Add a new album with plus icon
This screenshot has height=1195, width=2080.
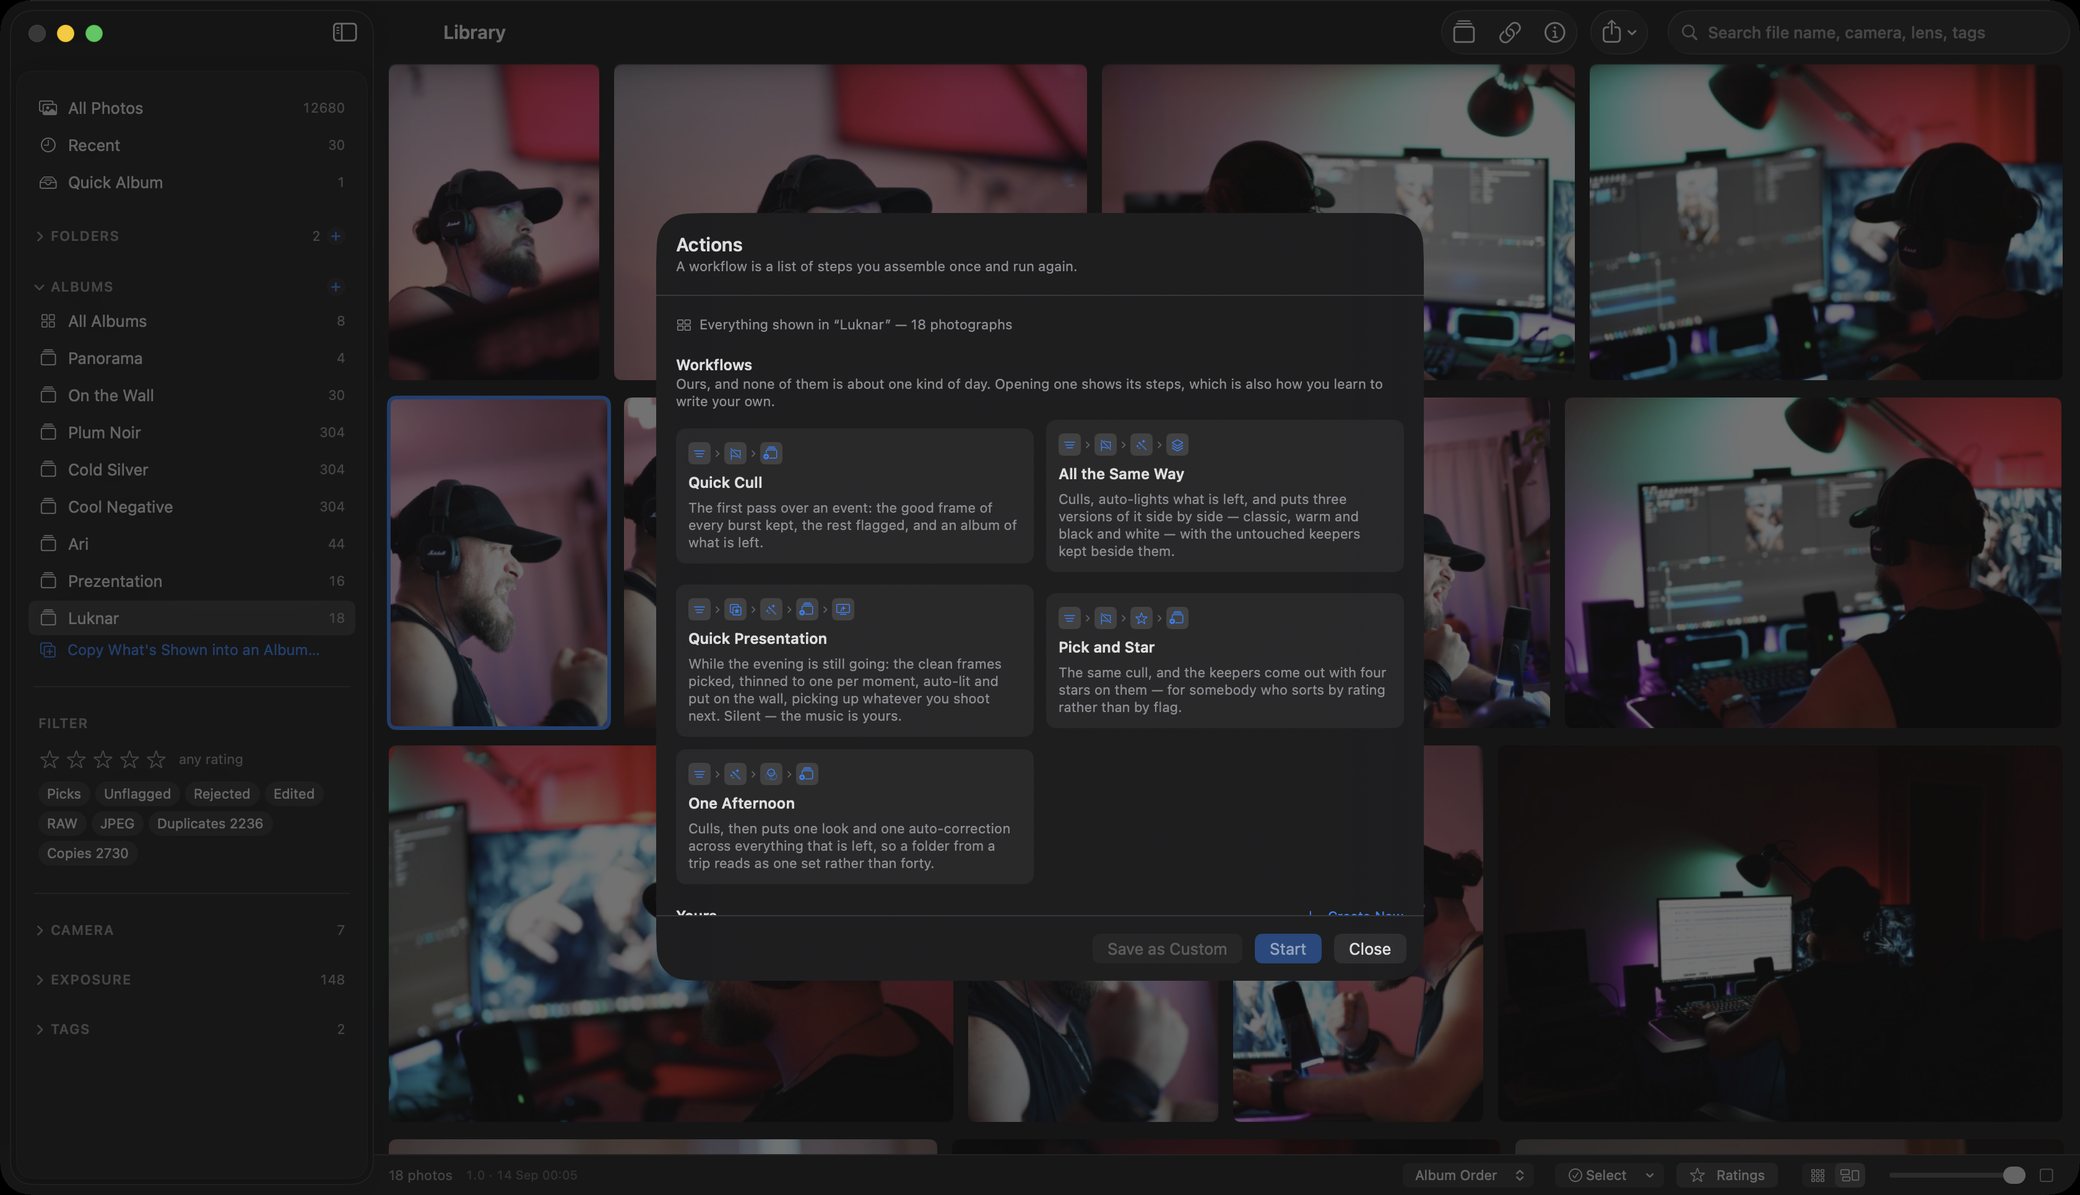pyautogui.click(x=336, y=287)
